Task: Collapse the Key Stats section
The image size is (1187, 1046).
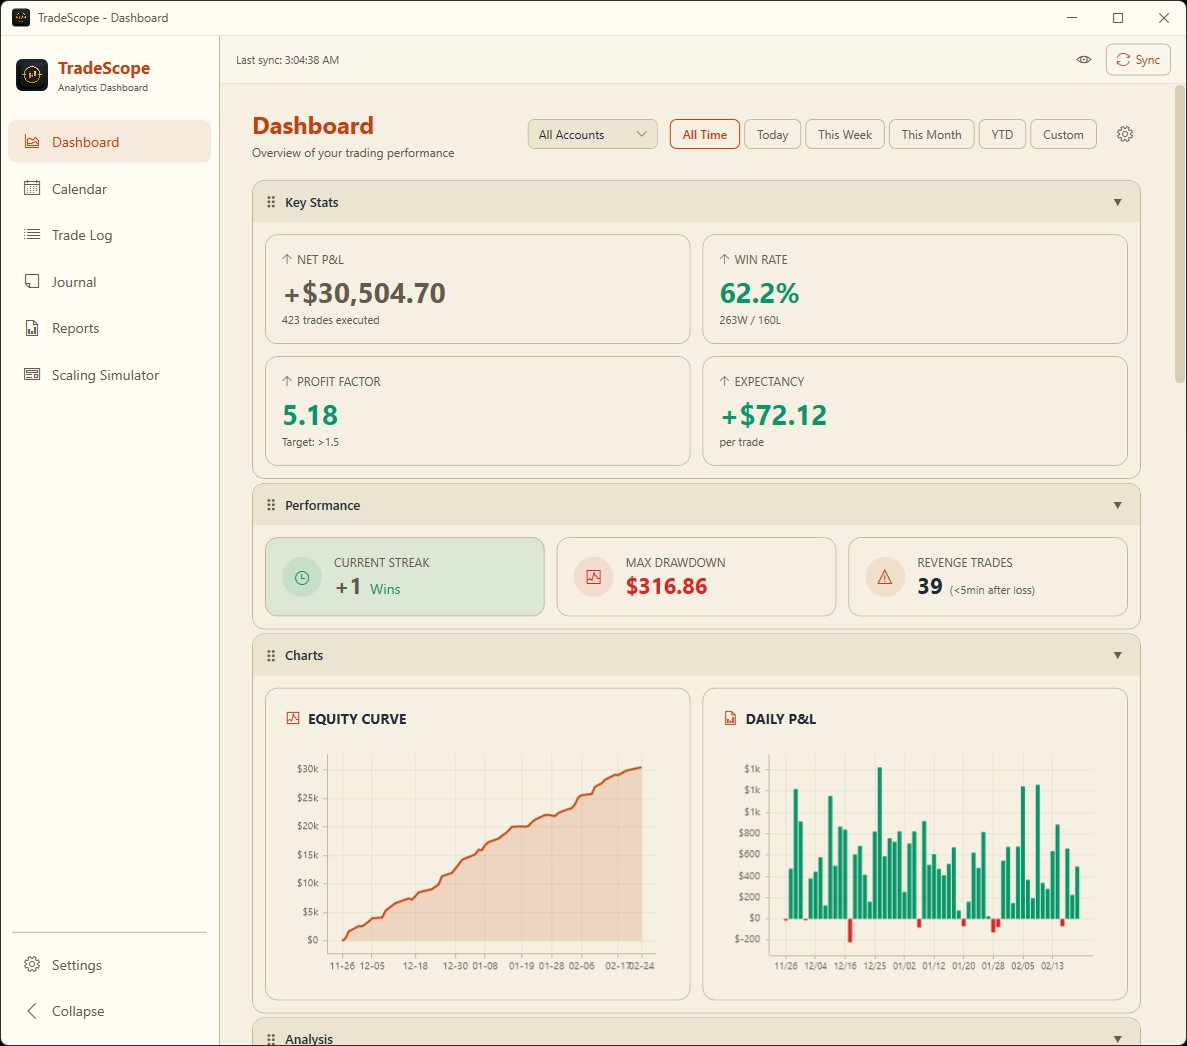Action: point(1117,202)
